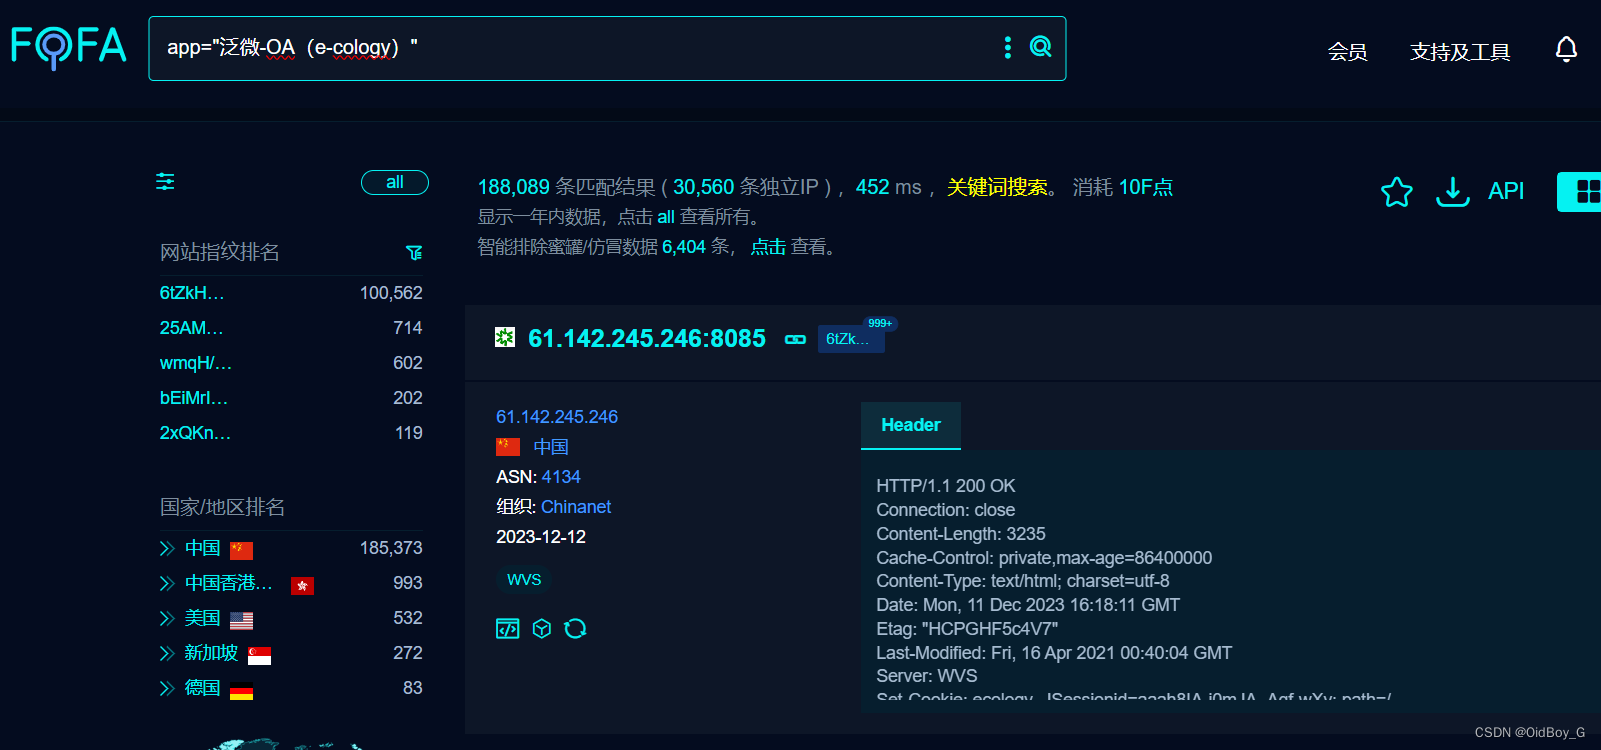Select the Server: WVS header line
The width and height of the screenshot is (1601, 750).
pyautogui.click(x=927, y=676)
